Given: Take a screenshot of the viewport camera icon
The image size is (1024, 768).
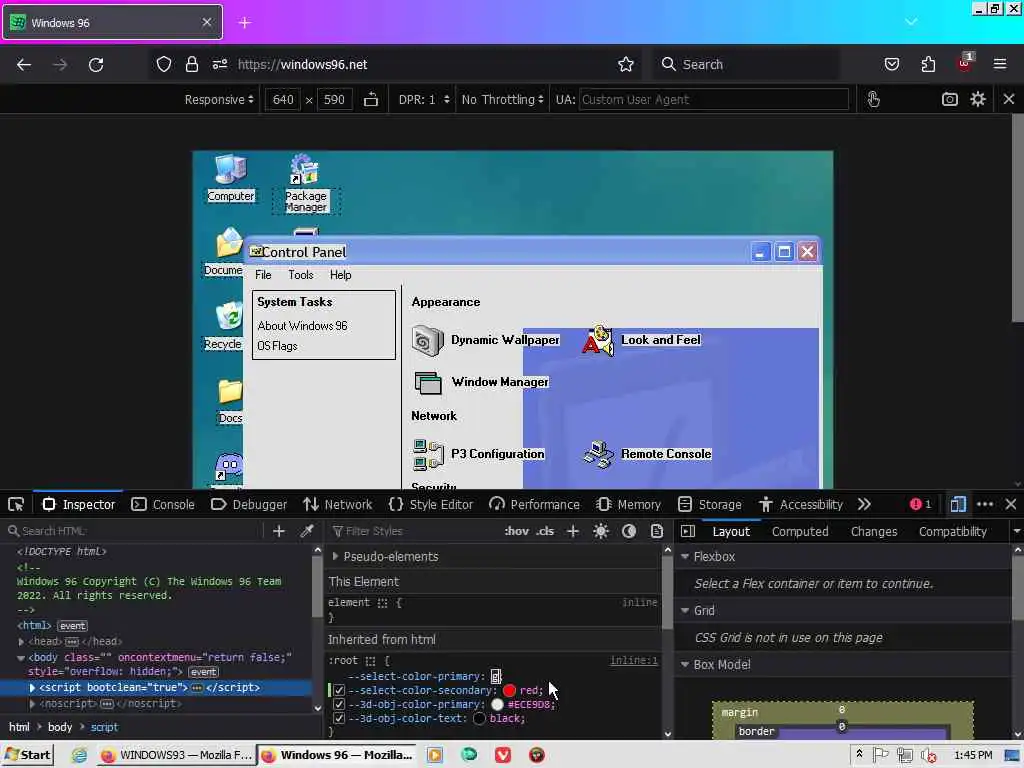Looking at the screenshot, I should tap(950, 99).
